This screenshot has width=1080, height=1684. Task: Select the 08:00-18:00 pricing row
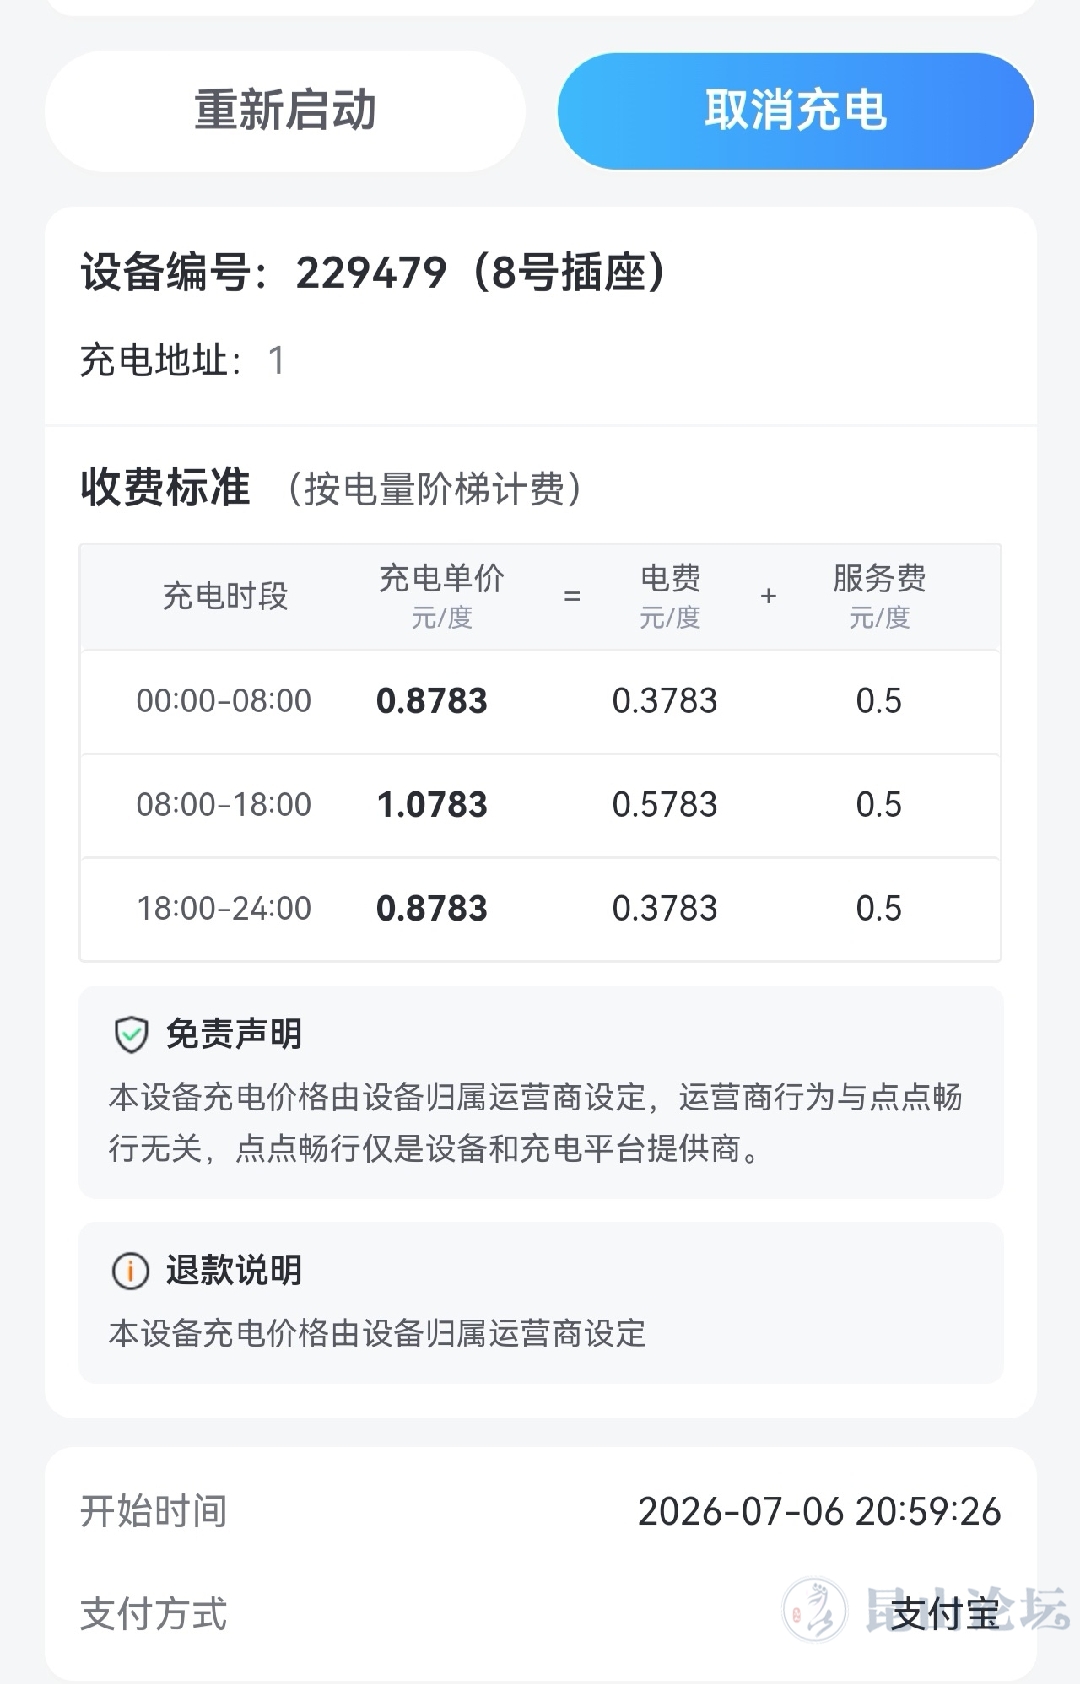pyautogui.click(x=540, y=805)
